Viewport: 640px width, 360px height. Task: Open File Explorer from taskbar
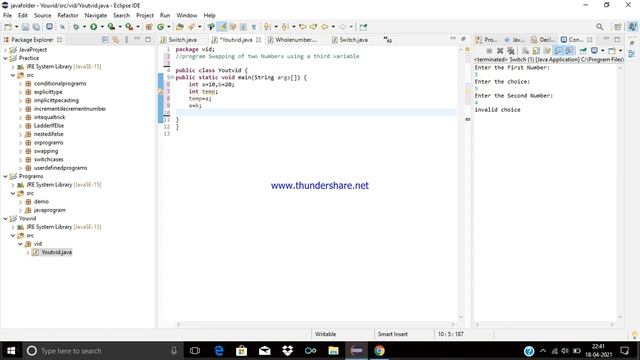[333, 351]
